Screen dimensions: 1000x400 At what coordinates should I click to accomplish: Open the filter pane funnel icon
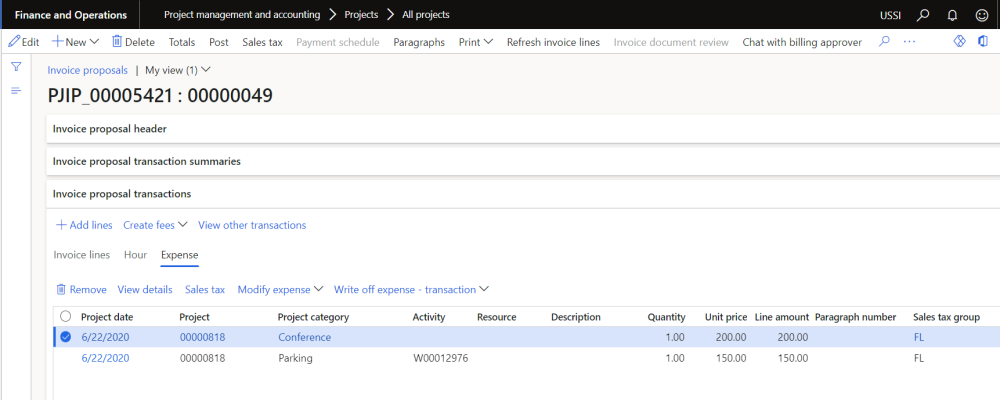[x=16, y=66]
